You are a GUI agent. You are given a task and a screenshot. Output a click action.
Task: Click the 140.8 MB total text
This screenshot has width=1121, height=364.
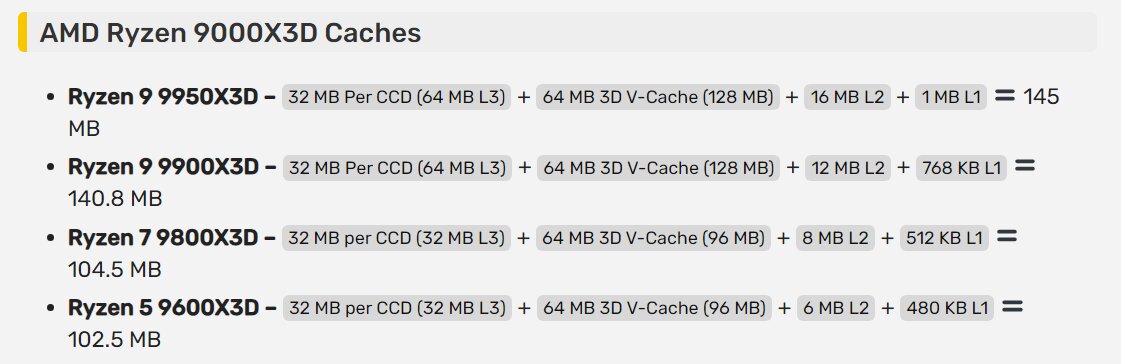115,198
